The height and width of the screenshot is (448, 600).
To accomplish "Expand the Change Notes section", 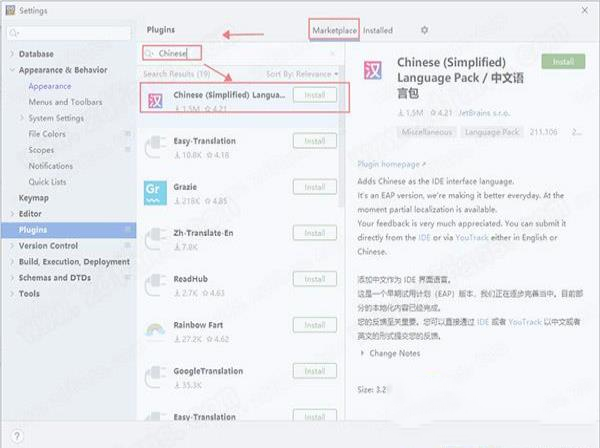I will pyautogui.click(x=362, y=353).
